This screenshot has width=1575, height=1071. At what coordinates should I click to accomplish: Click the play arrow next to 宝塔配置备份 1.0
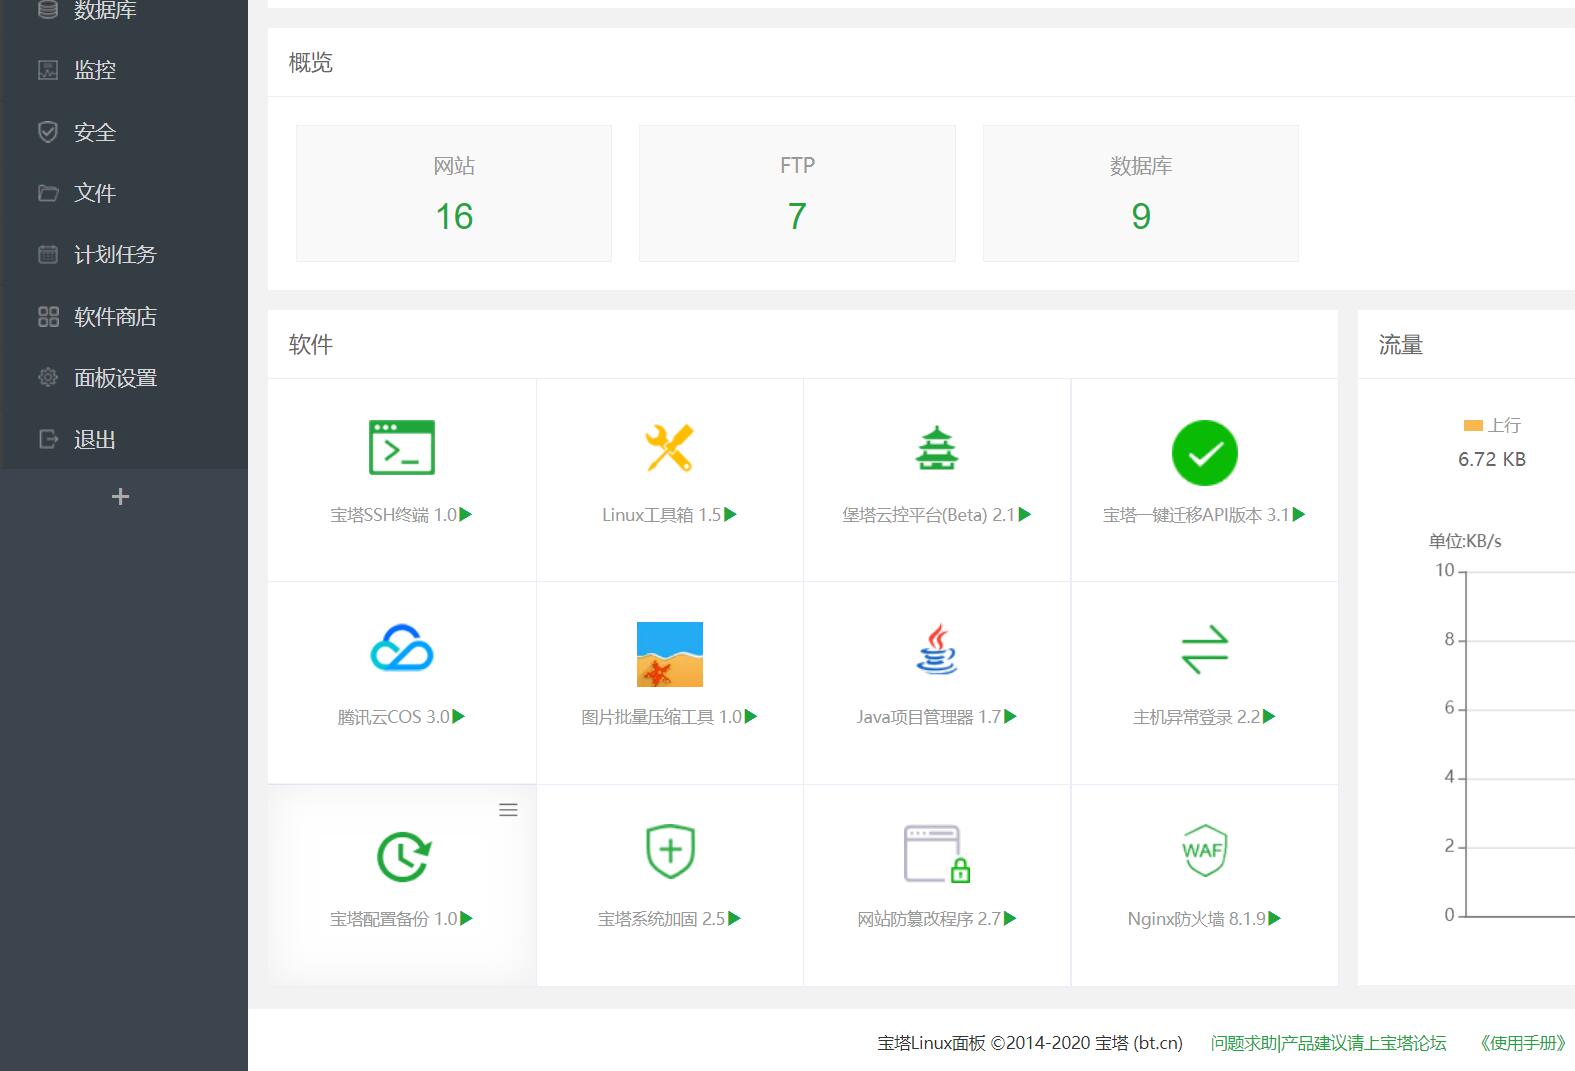click(x=466, y=918)
